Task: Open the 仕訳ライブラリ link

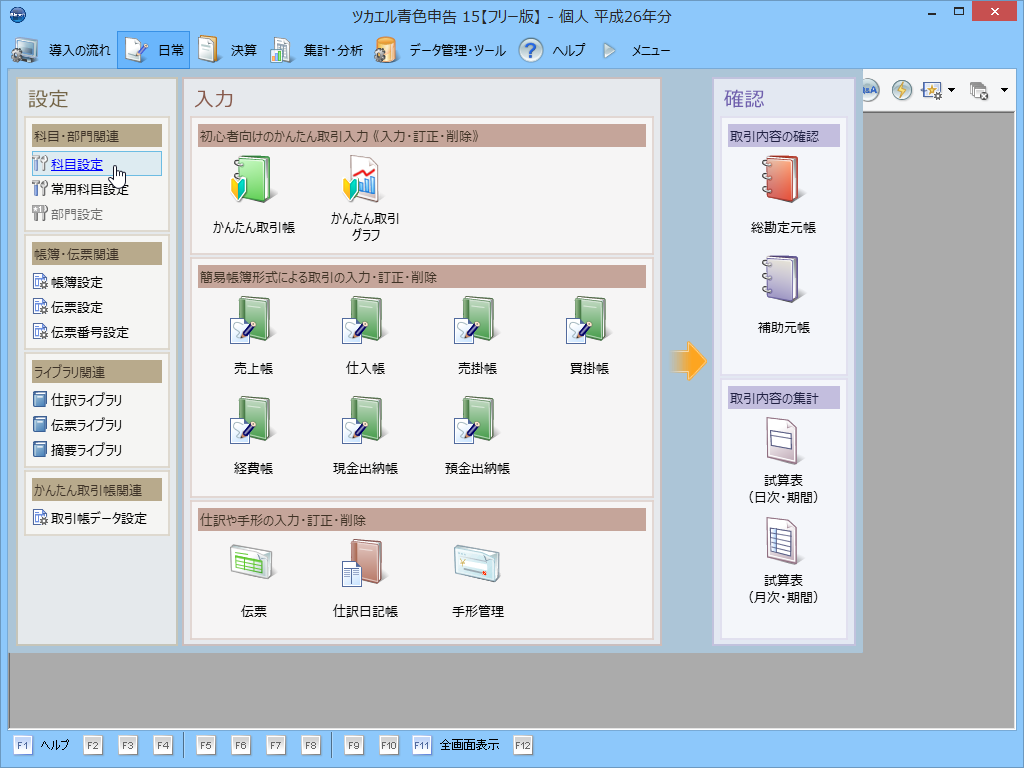Action: point(86,400)
